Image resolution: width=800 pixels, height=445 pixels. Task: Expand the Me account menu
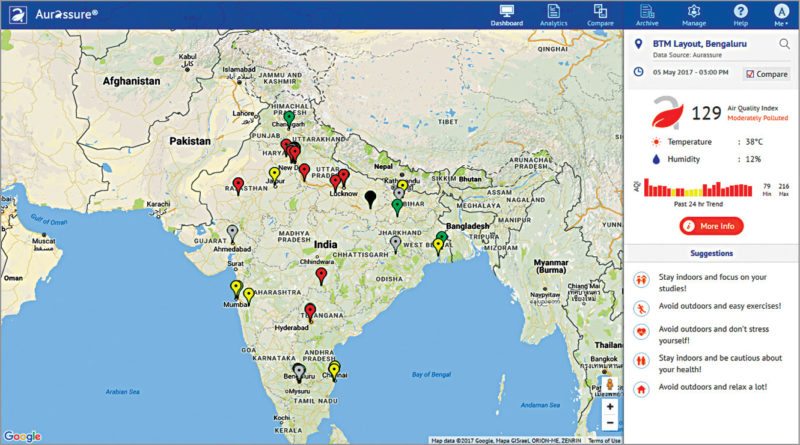pyautogui.click(x=780, y=14)
